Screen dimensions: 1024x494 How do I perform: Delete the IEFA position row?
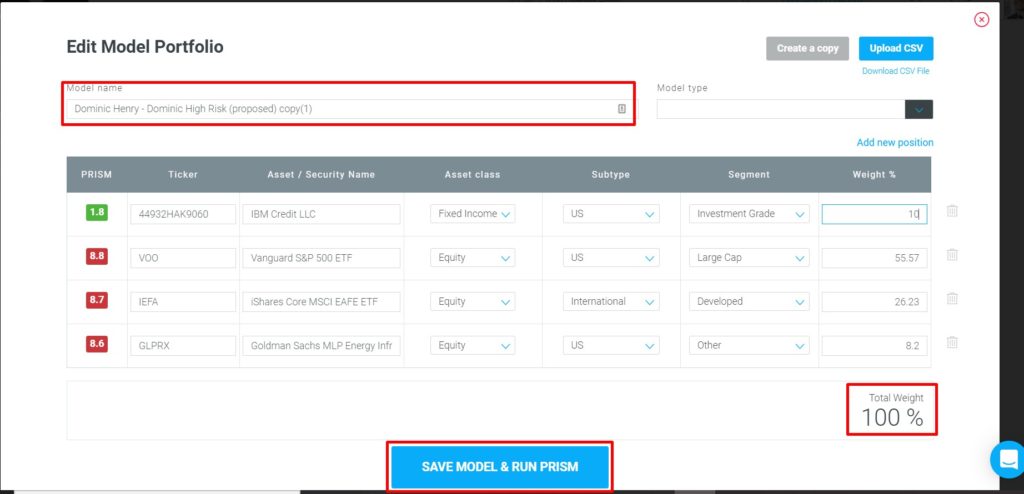952,299
